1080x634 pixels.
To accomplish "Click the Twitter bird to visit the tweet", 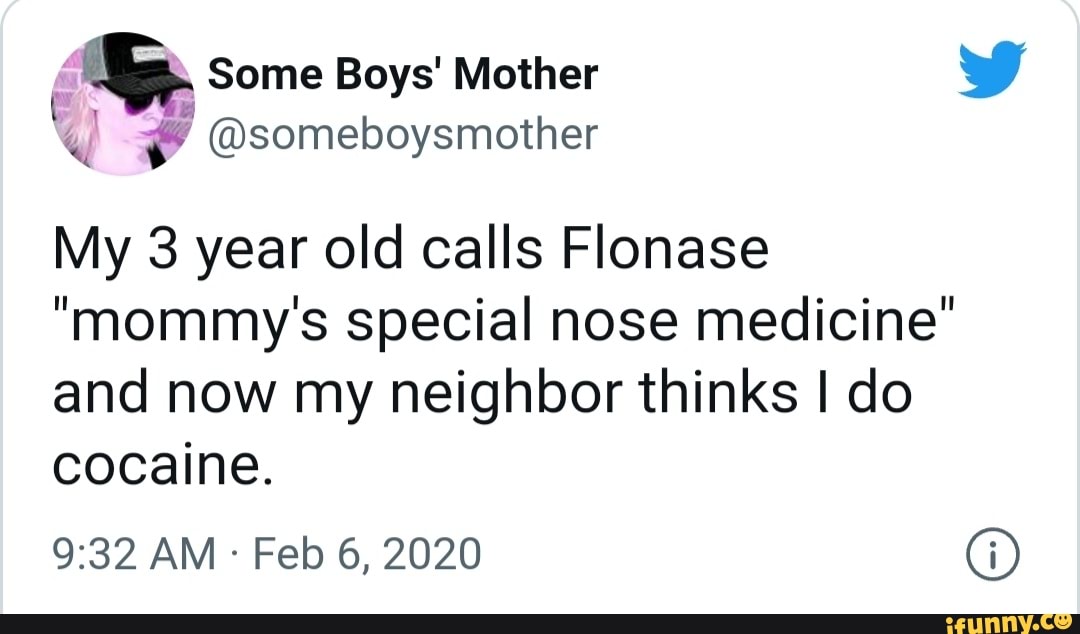I will pyautogui.click(x=992, y=72).
